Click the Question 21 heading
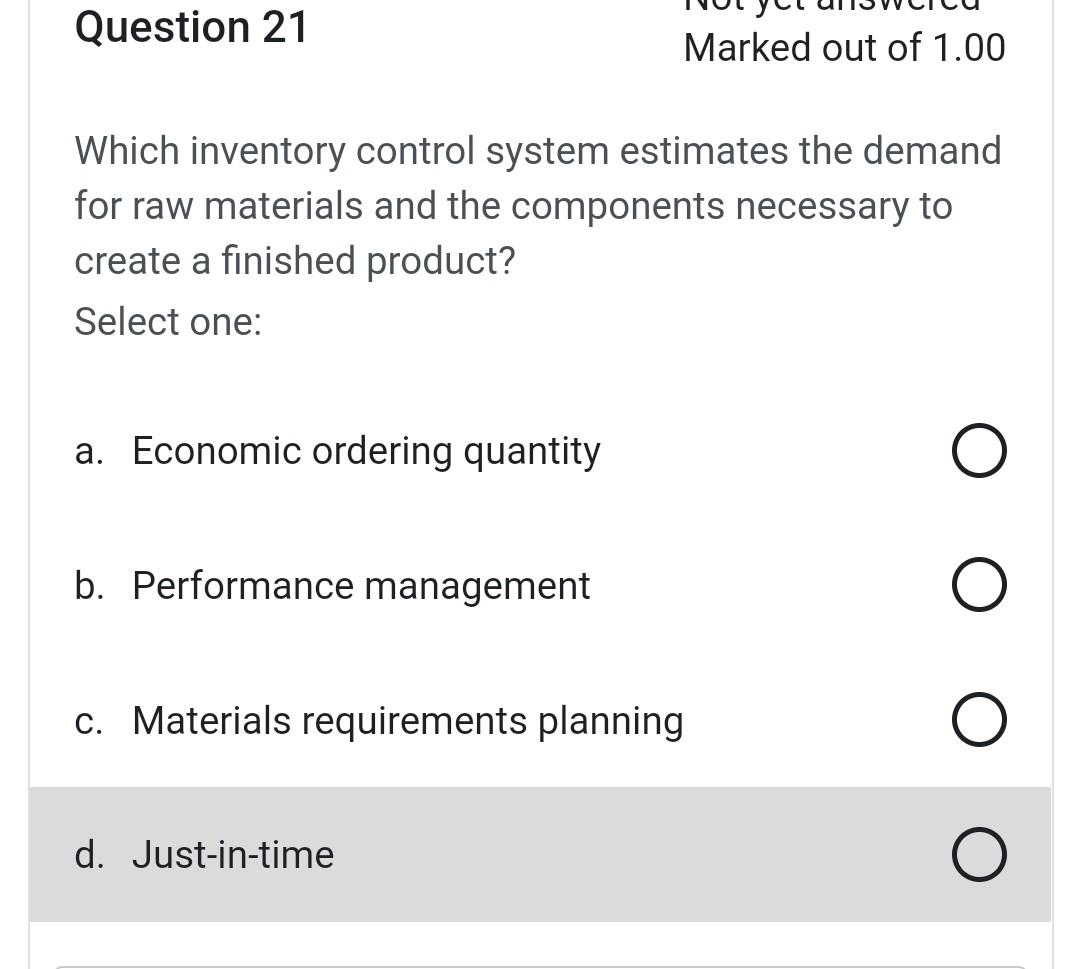1080x969 pixels. point(192,27)
